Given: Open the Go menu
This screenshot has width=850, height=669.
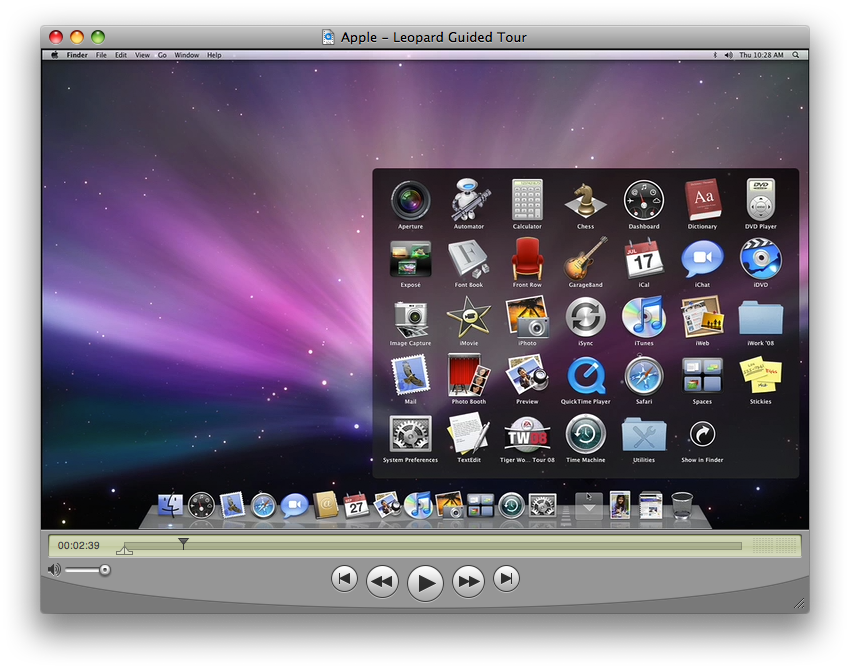Looking at the screenshot, I should 162,55.
